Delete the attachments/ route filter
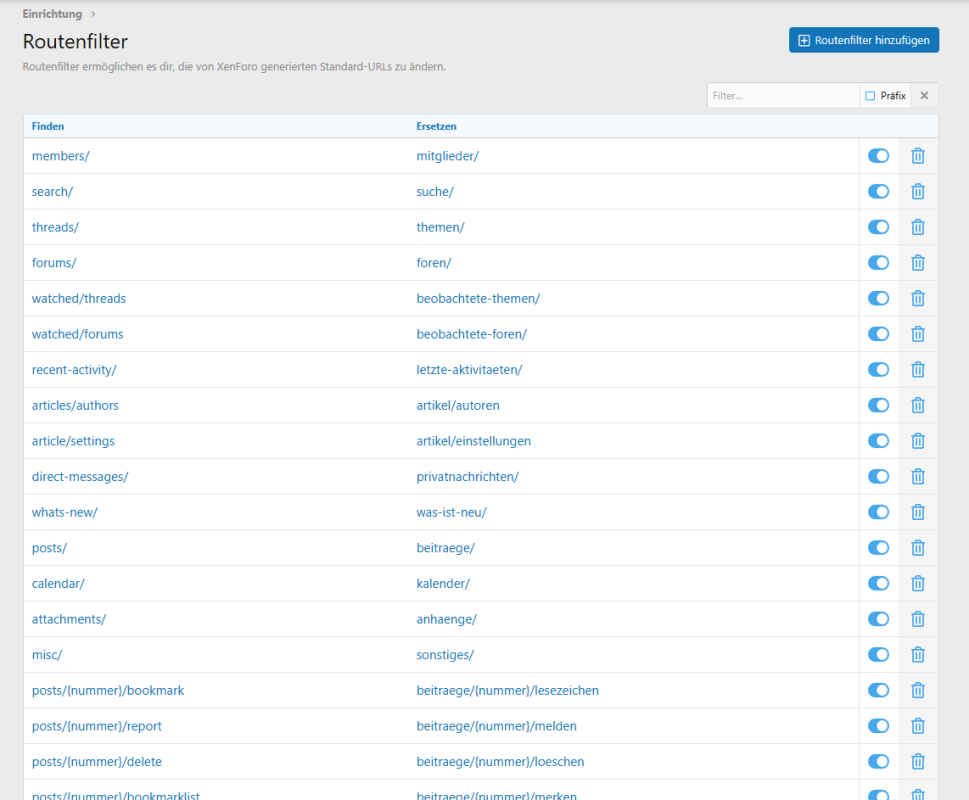 pyautogui.click(x=918, y=619)
